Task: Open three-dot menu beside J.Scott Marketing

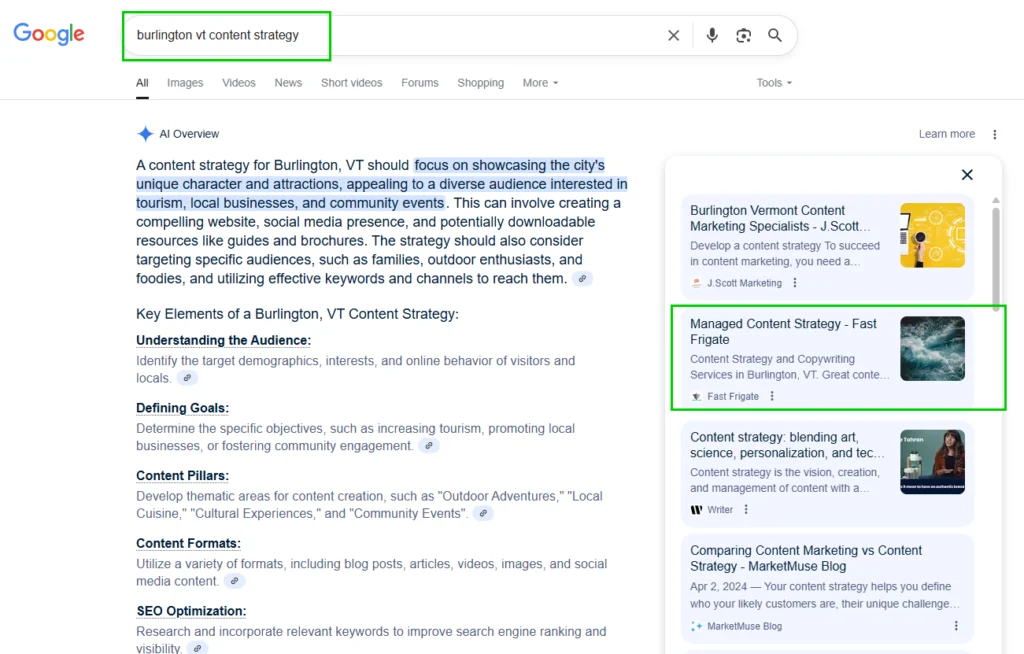Action: coord(796,283)
